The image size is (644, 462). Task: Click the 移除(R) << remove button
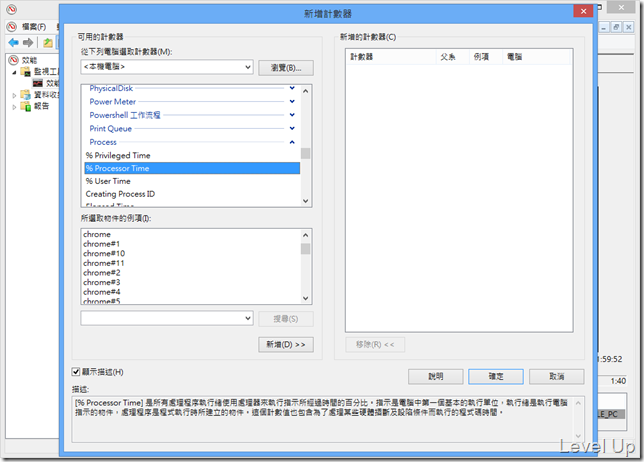pos(375,345)
